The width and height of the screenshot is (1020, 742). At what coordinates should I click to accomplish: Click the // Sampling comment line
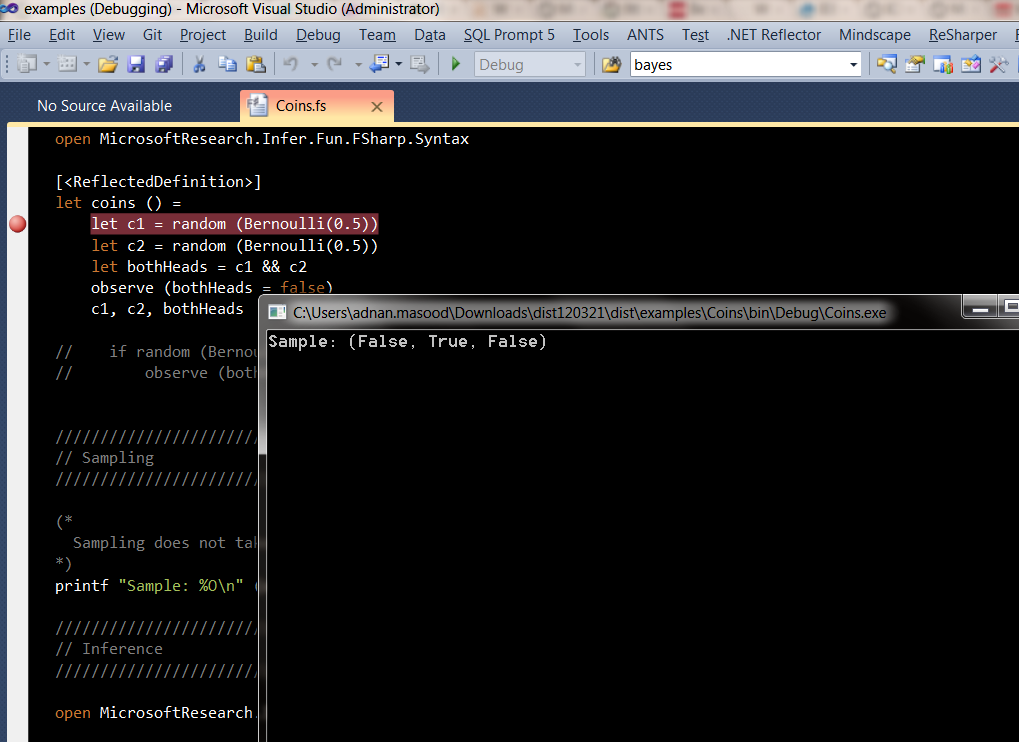[x=105, y=458]
